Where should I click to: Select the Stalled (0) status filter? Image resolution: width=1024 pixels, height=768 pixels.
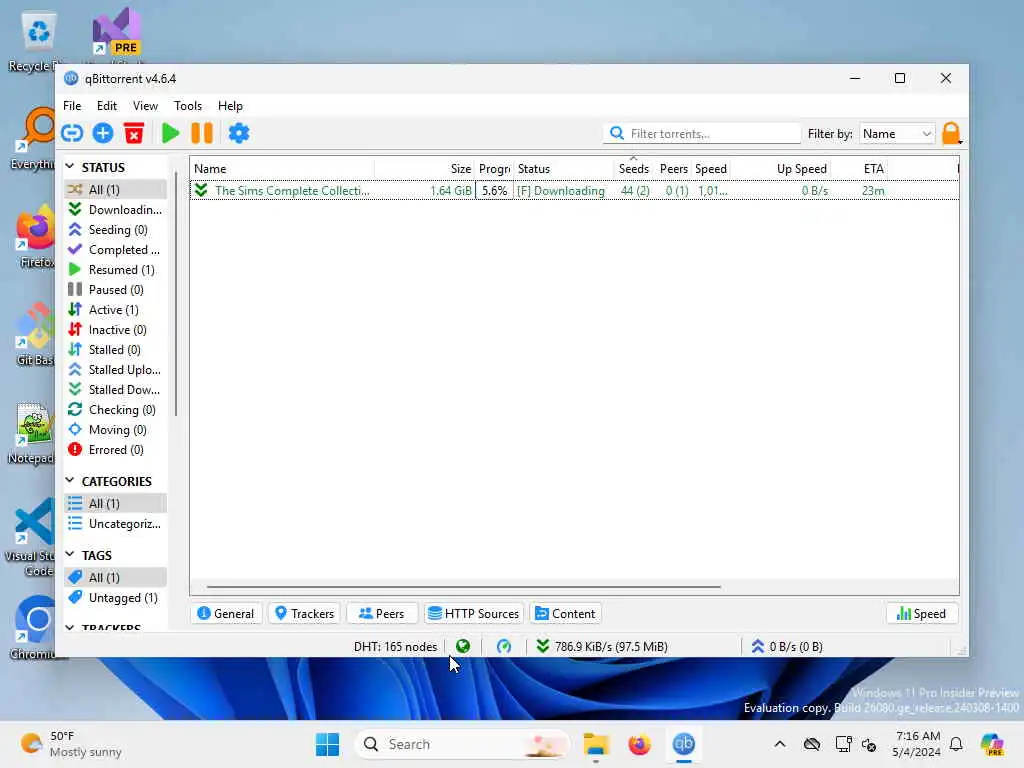(116, 350)
